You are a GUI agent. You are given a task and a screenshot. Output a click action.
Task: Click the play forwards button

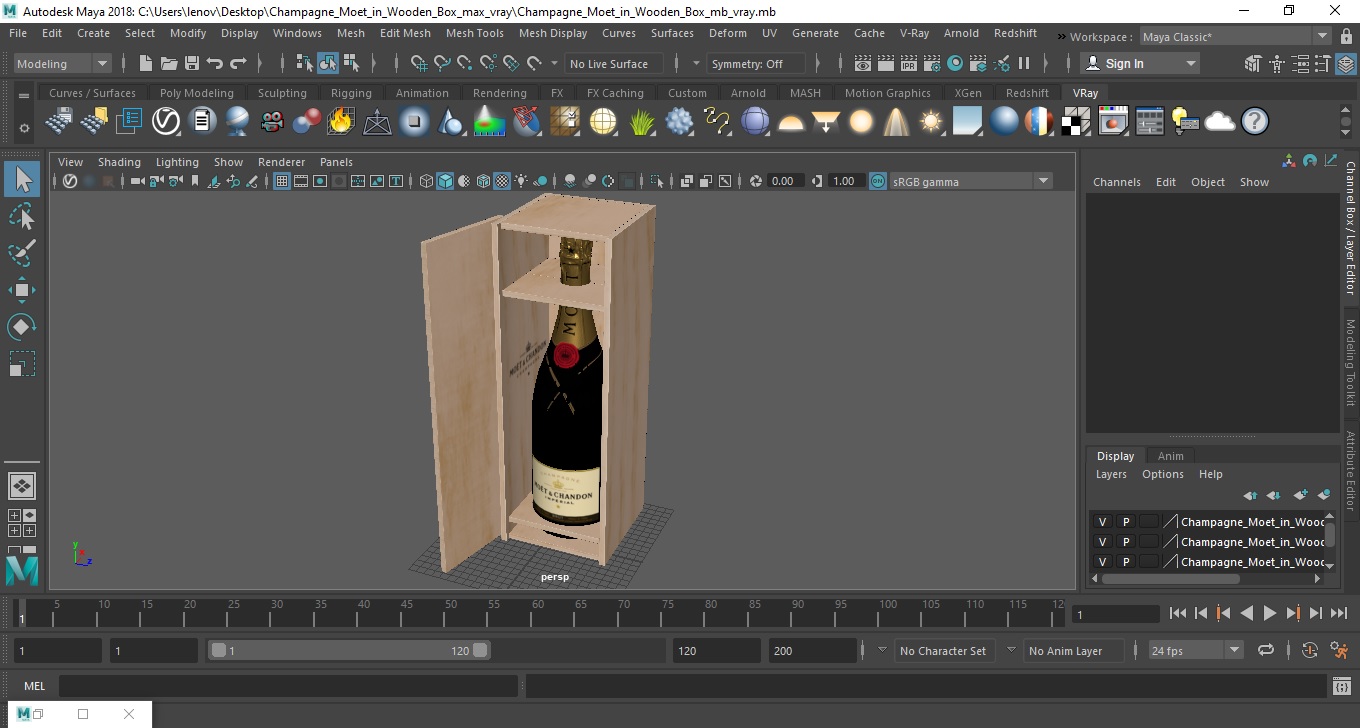[1270, 613]
